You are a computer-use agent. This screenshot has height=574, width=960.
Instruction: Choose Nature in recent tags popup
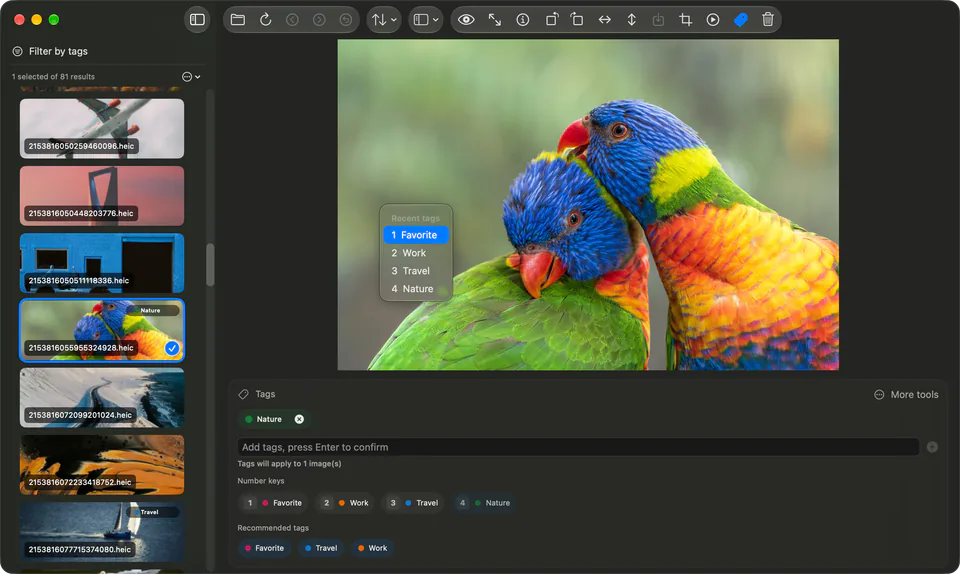point(416,289)
